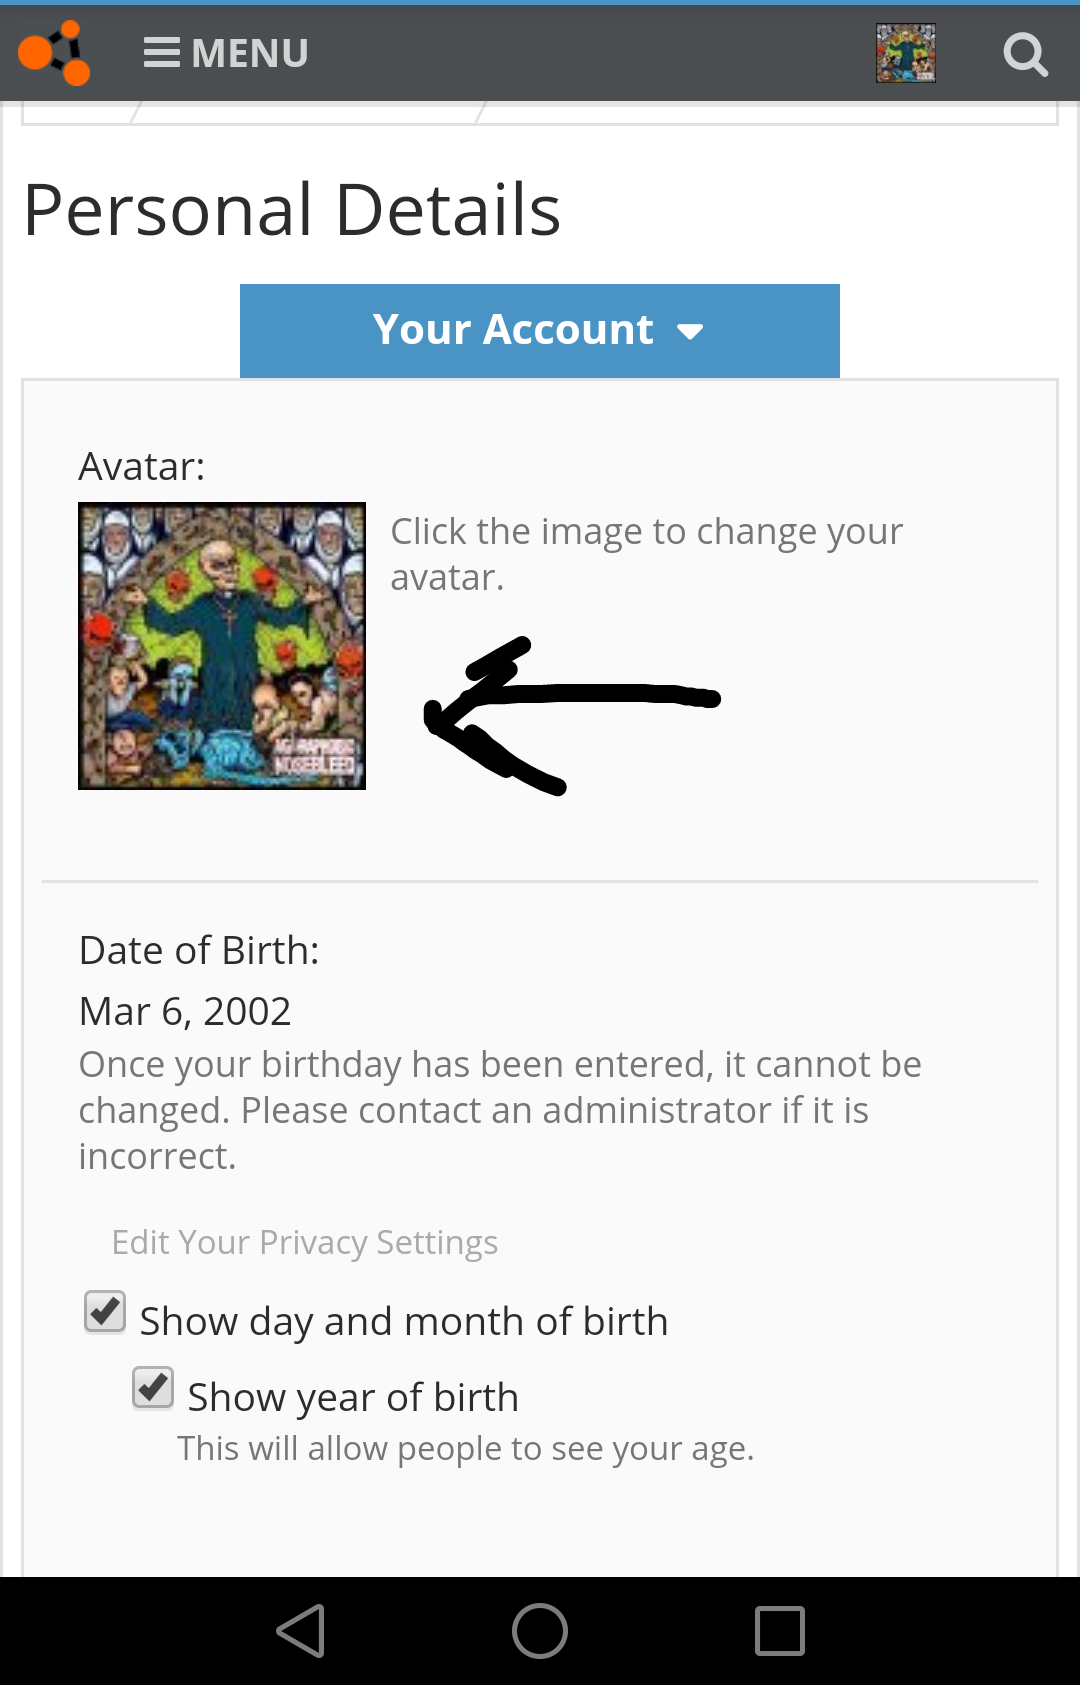Toggle Show year of birth checkbox

(x=153, y=1388)
